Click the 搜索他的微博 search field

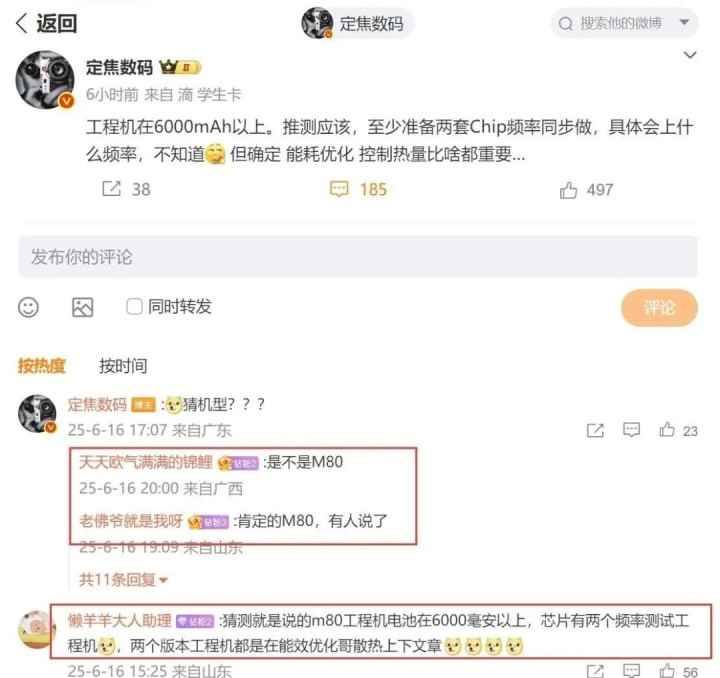(621, 23)
